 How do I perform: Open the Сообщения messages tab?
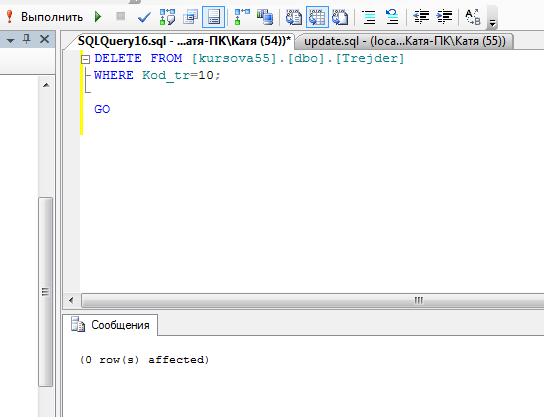point(110,325)
